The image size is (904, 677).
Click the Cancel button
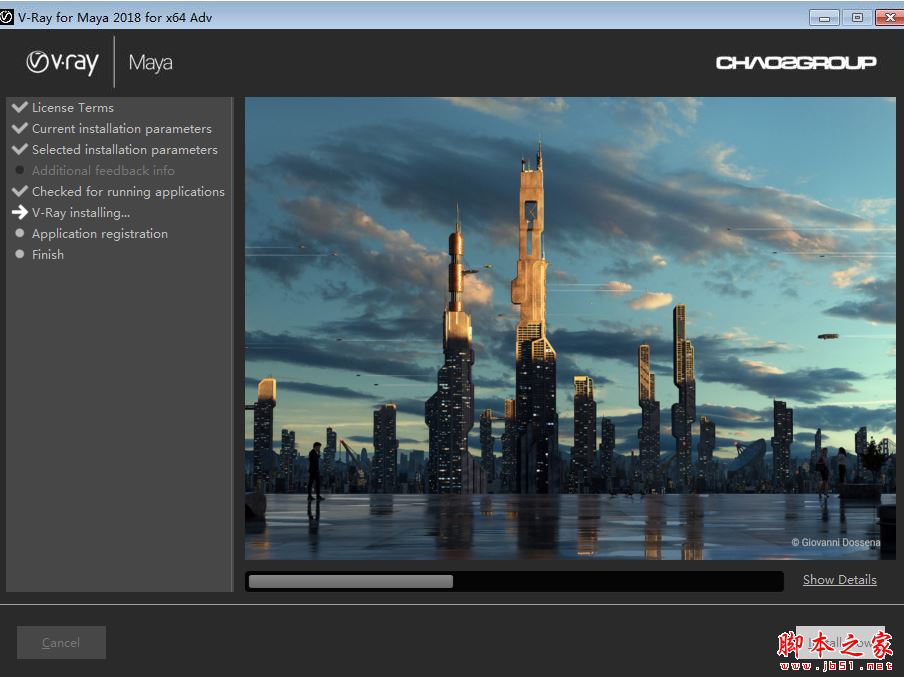61,642
